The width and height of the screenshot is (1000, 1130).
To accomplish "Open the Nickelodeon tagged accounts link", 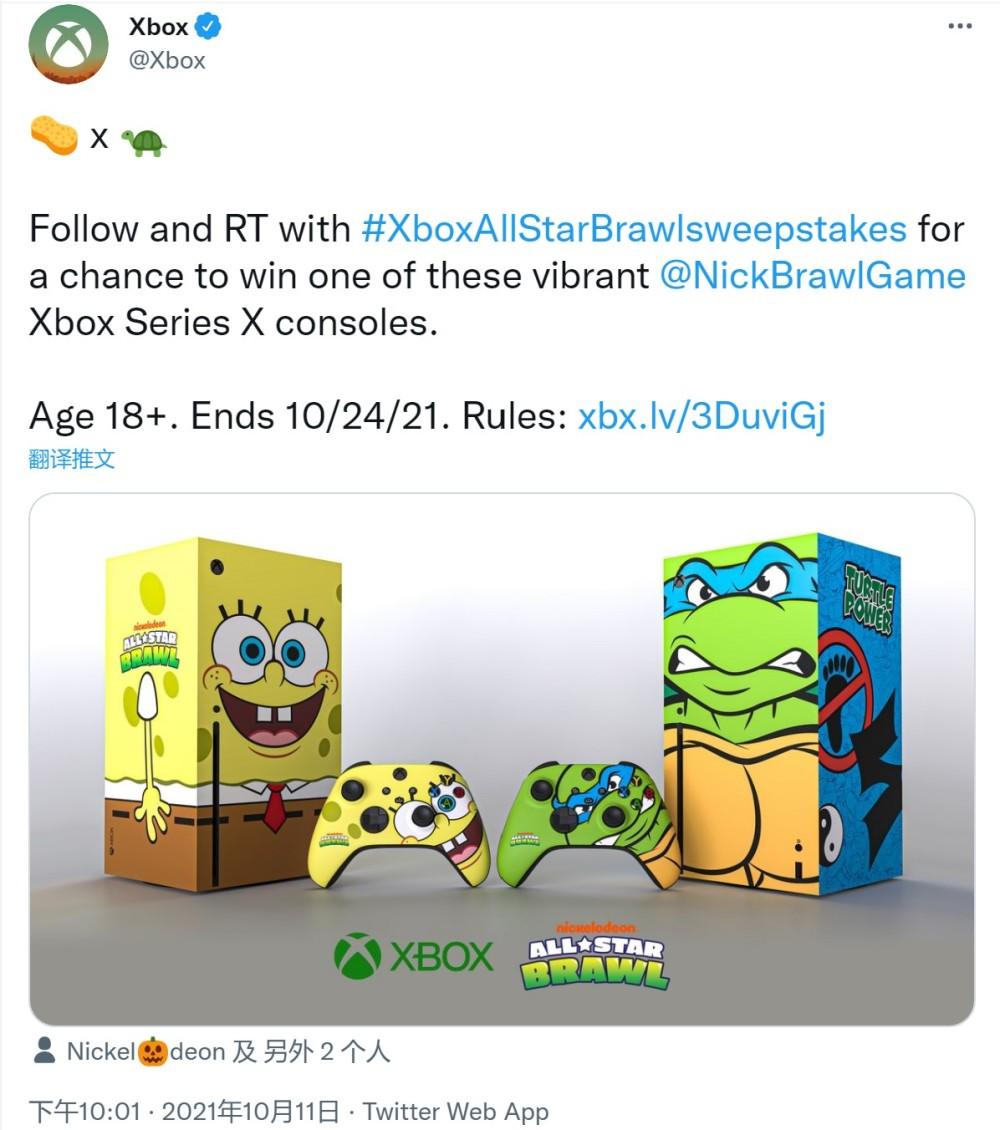I will 228,1051.
